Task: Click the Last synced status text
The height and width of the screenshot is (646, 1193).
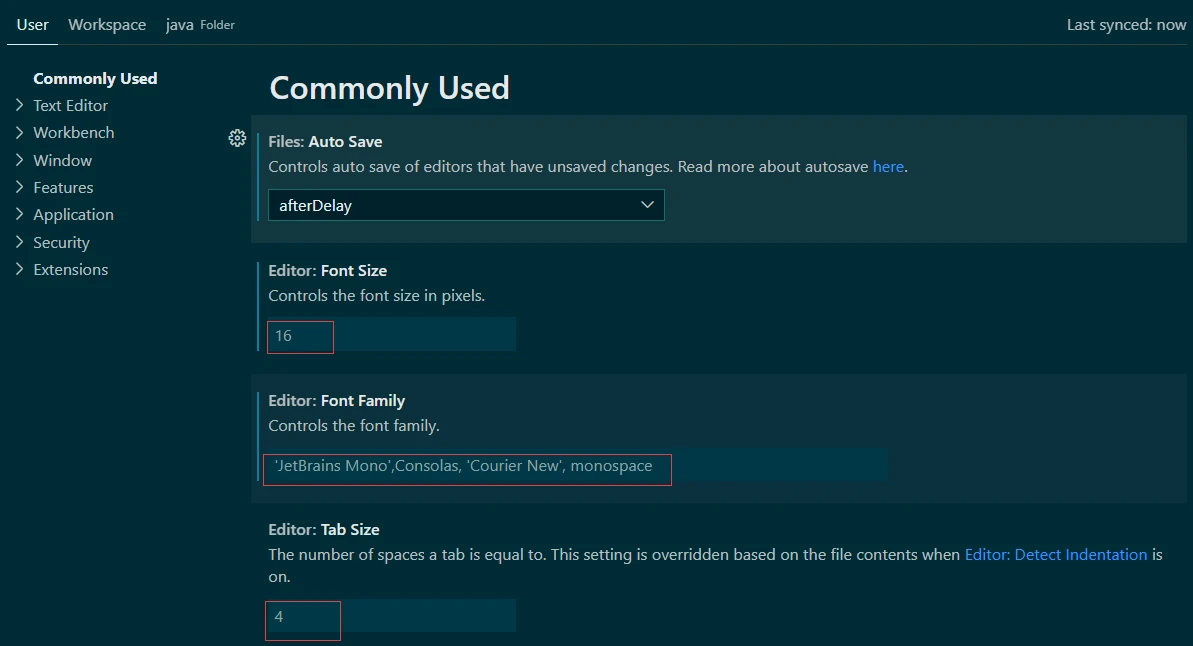Action: click(1126, 24)
